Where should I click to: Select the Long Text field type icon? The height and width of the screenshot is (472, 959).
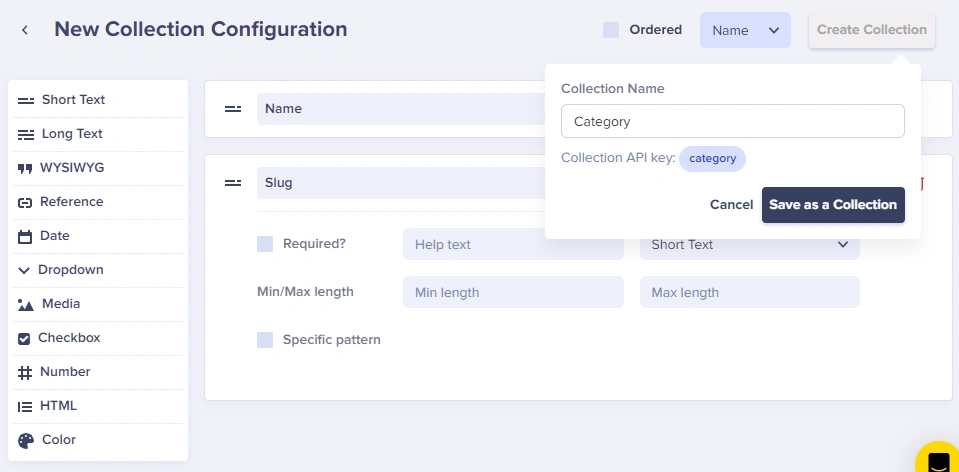click(x=26, y=134)
